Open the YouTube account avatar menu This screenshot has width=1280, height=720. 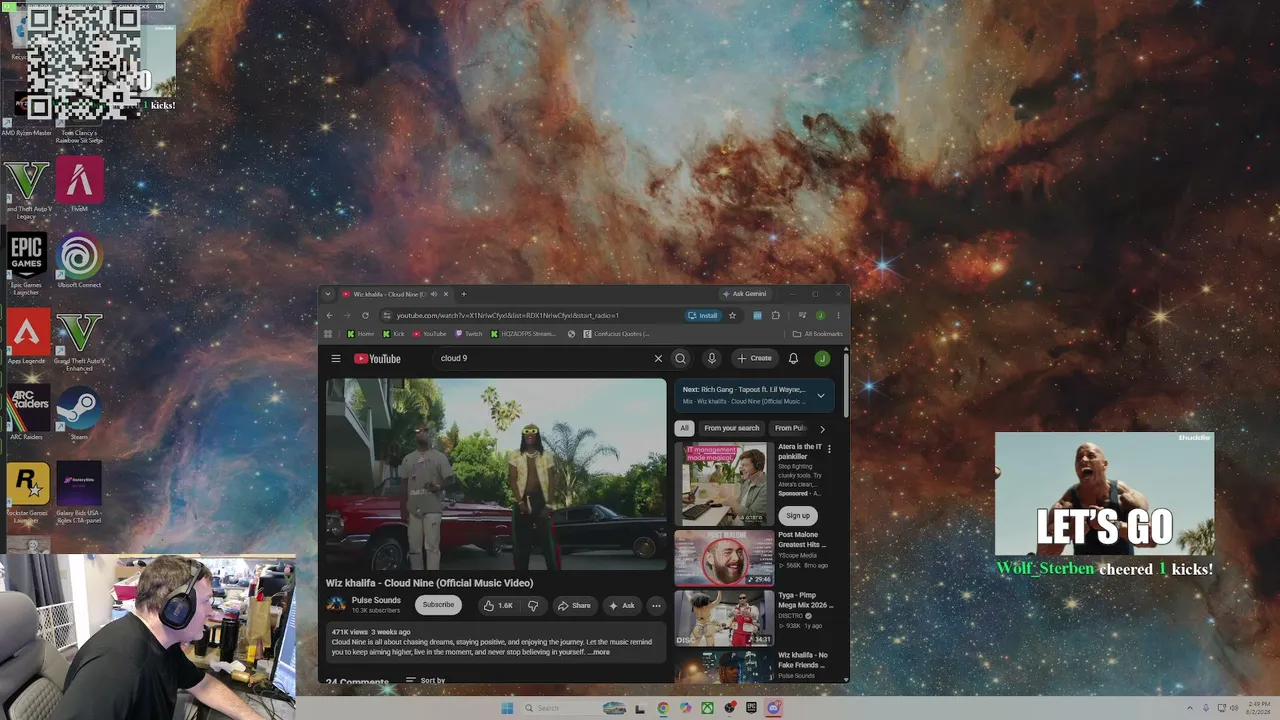(822, 359)
